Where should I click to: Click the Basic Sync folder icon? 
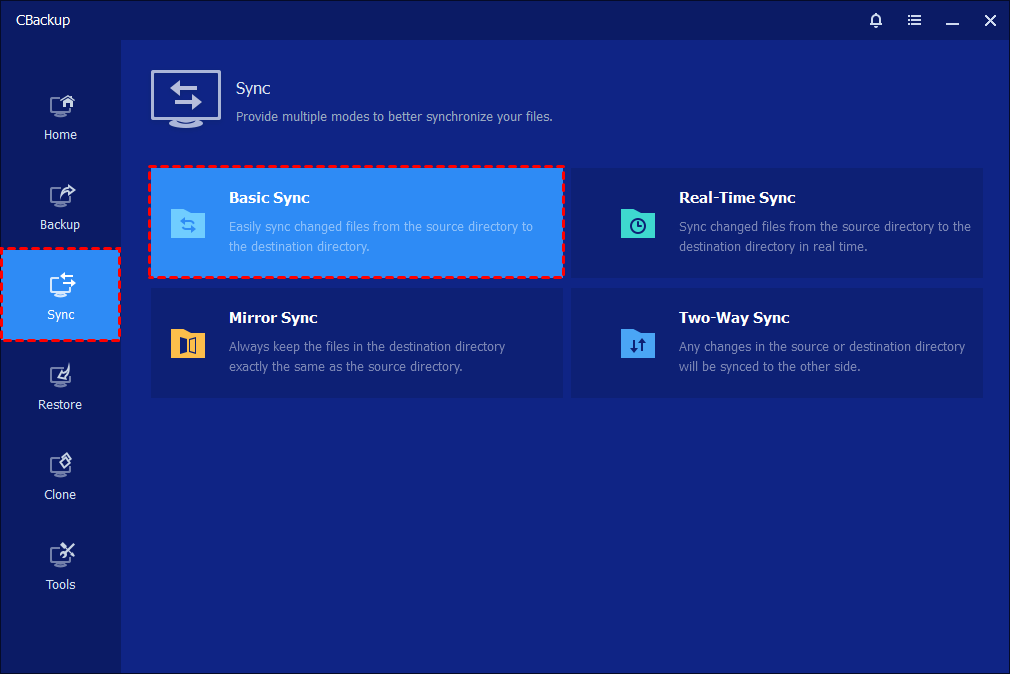(187, 223)
